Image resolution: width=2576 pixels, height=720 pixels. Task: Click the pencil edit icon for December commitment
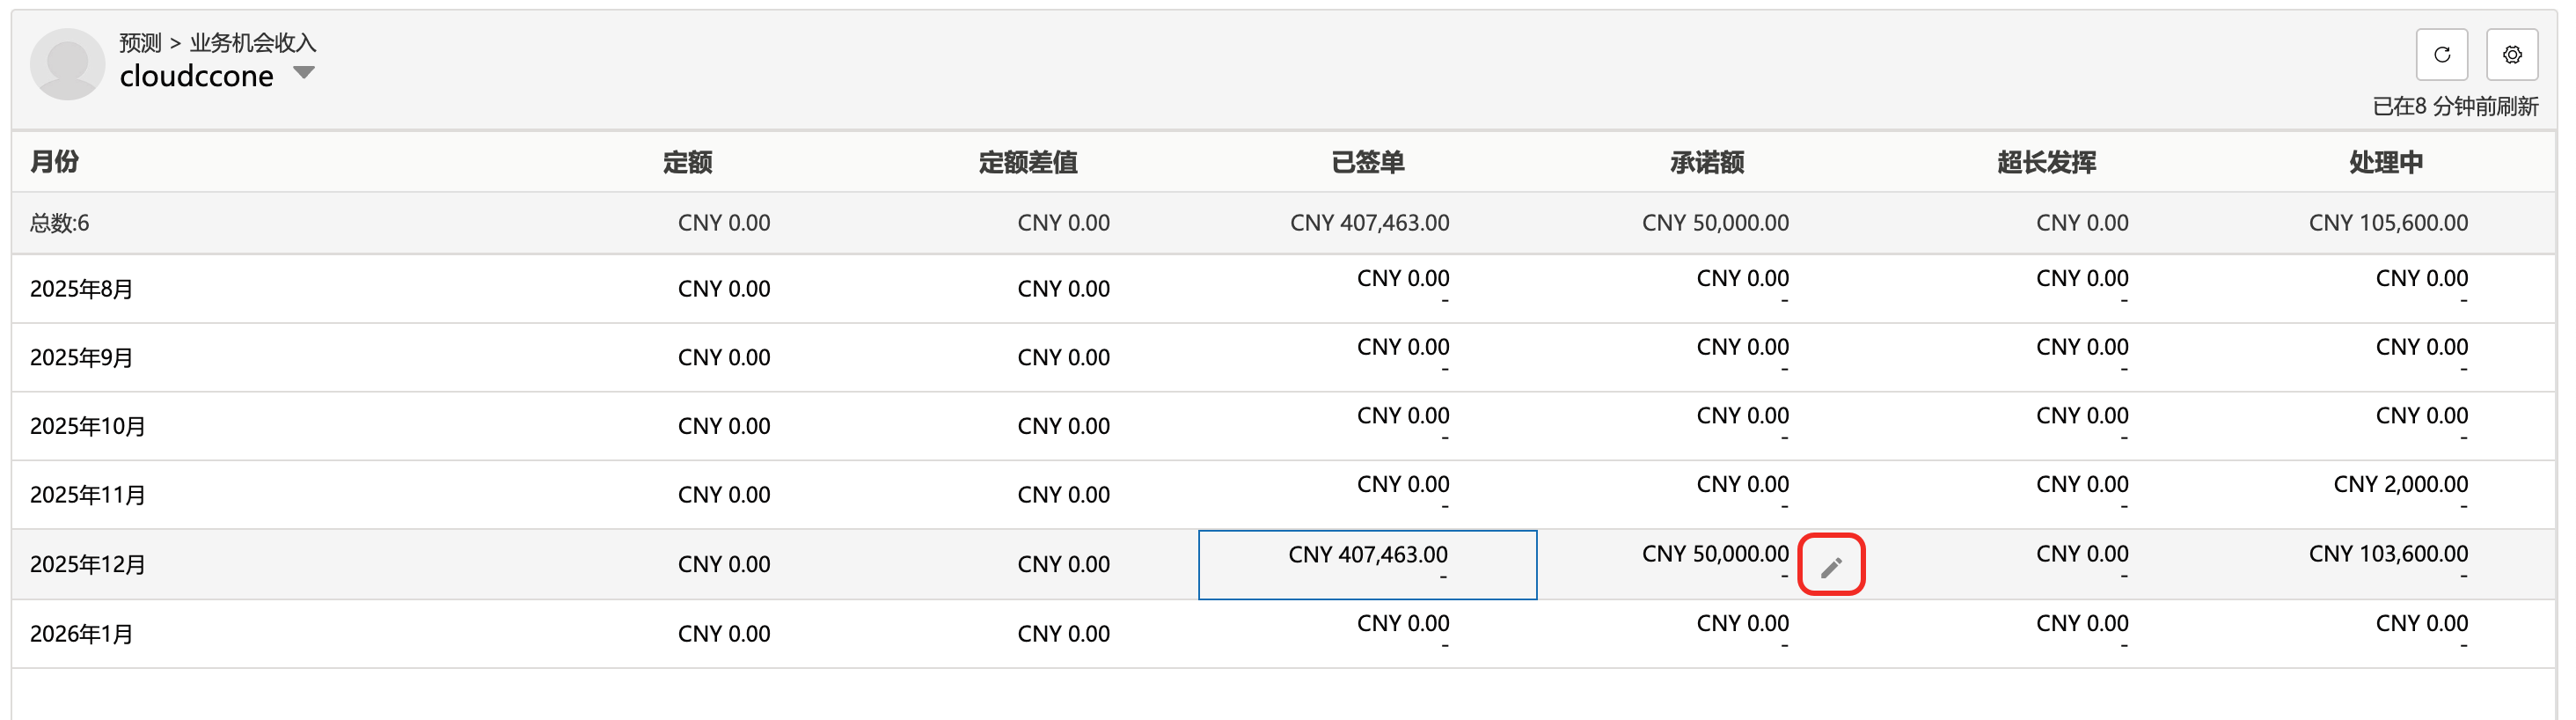click(x=1831, y=567)
